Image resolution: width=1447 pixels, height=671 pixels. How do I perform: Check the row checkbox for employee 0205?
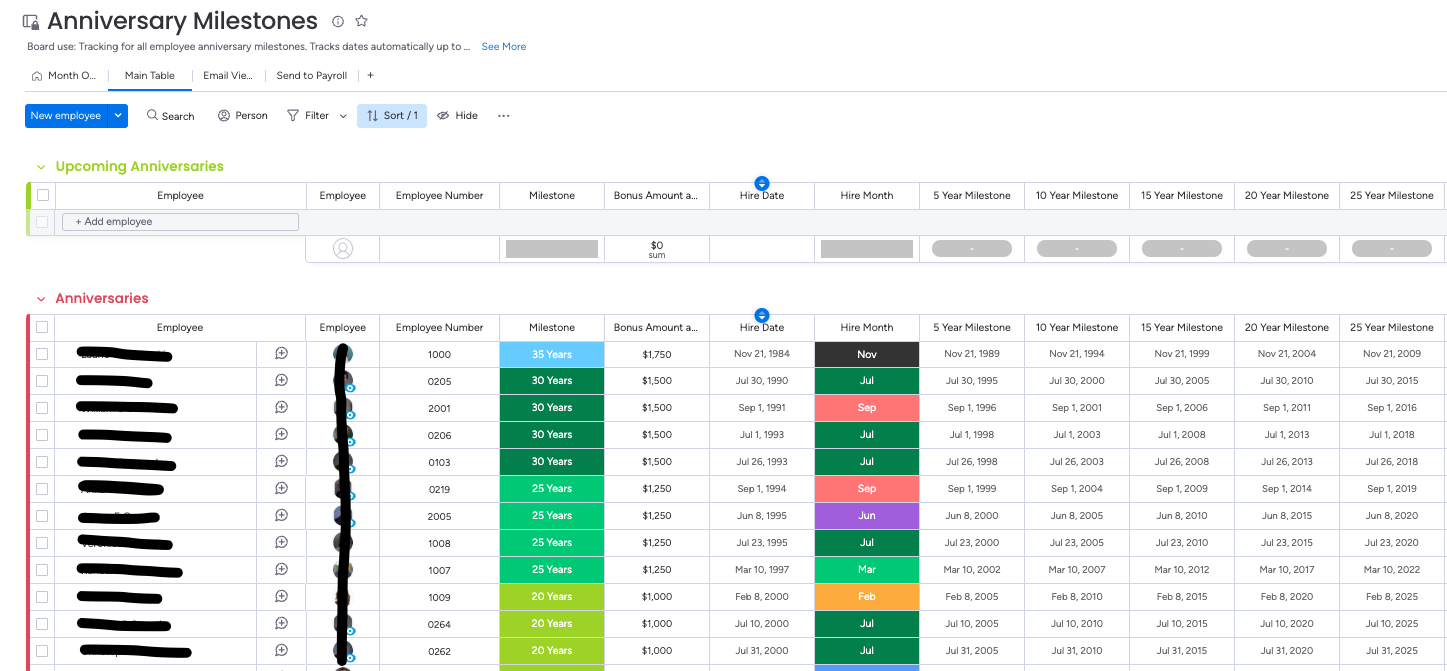coord(42,381)
